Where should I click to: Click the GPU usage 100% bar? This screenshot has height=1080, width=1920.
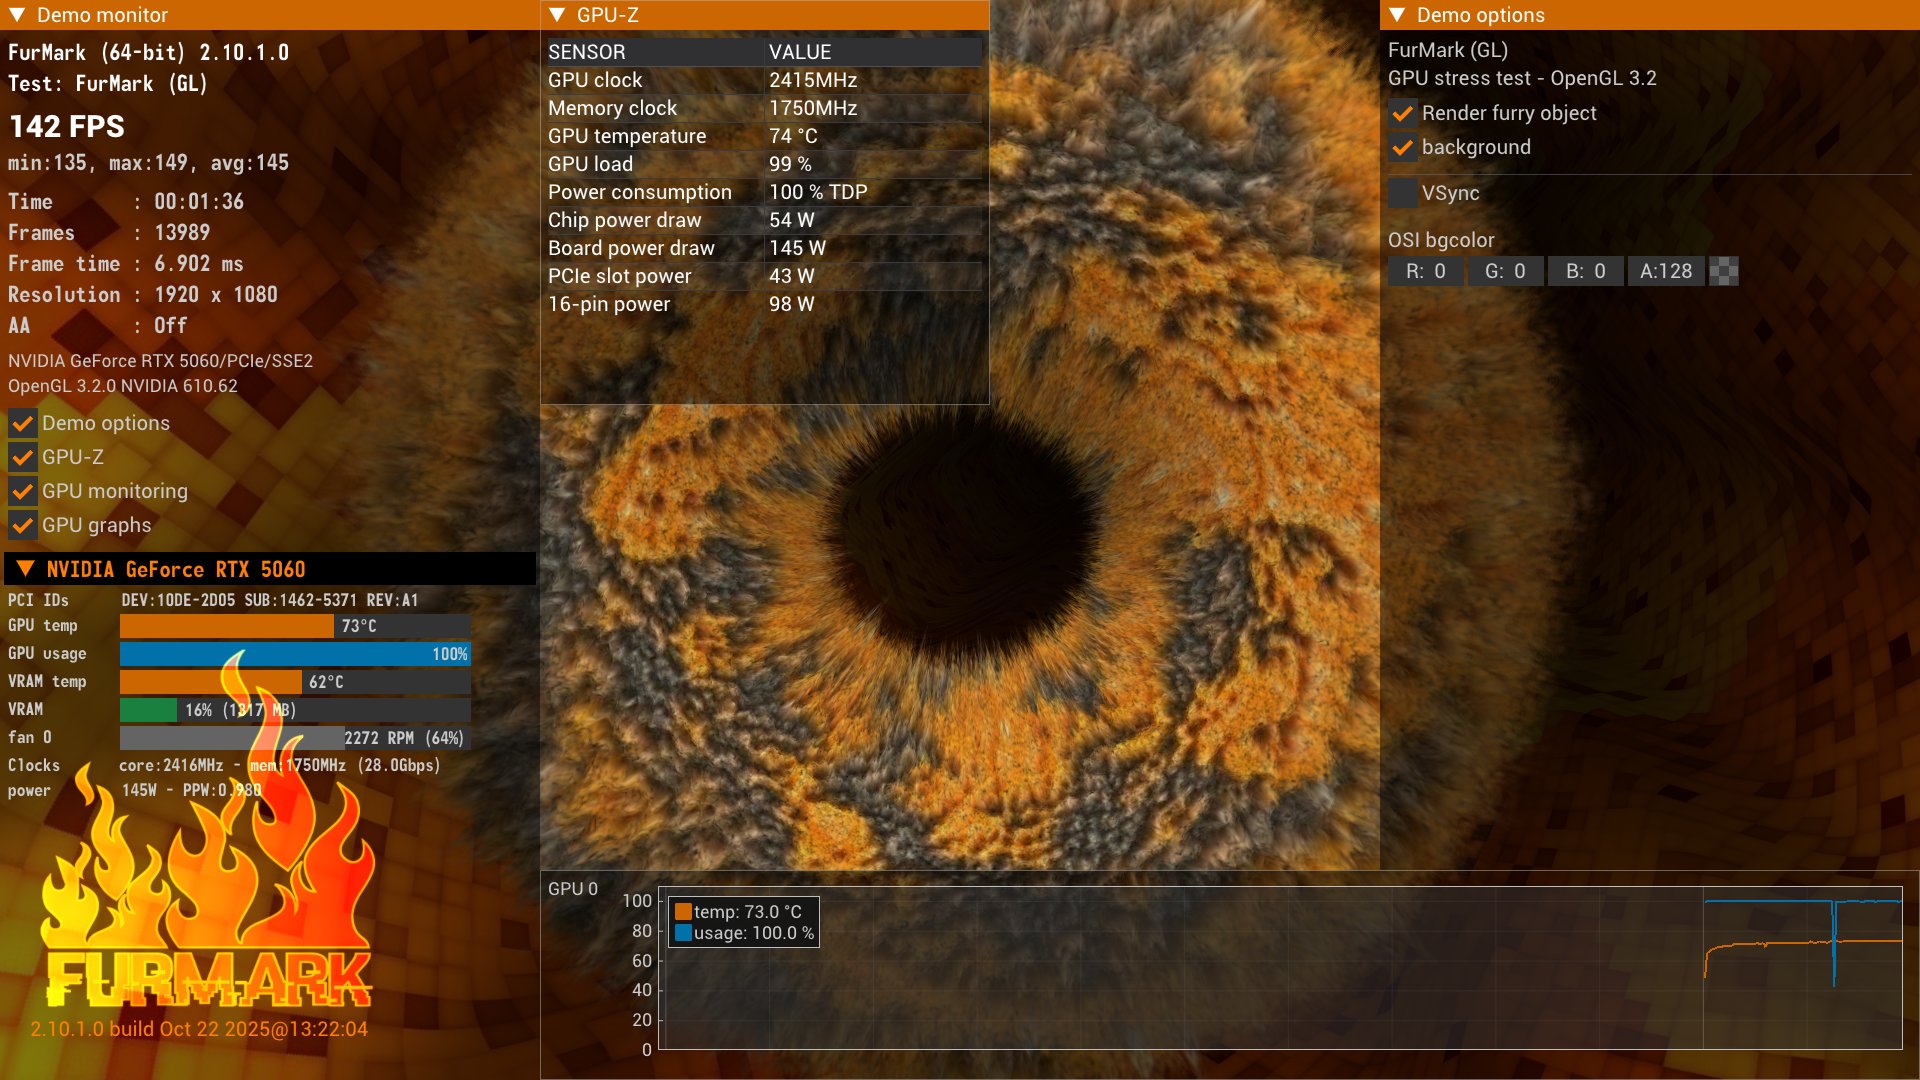point(295,654)
